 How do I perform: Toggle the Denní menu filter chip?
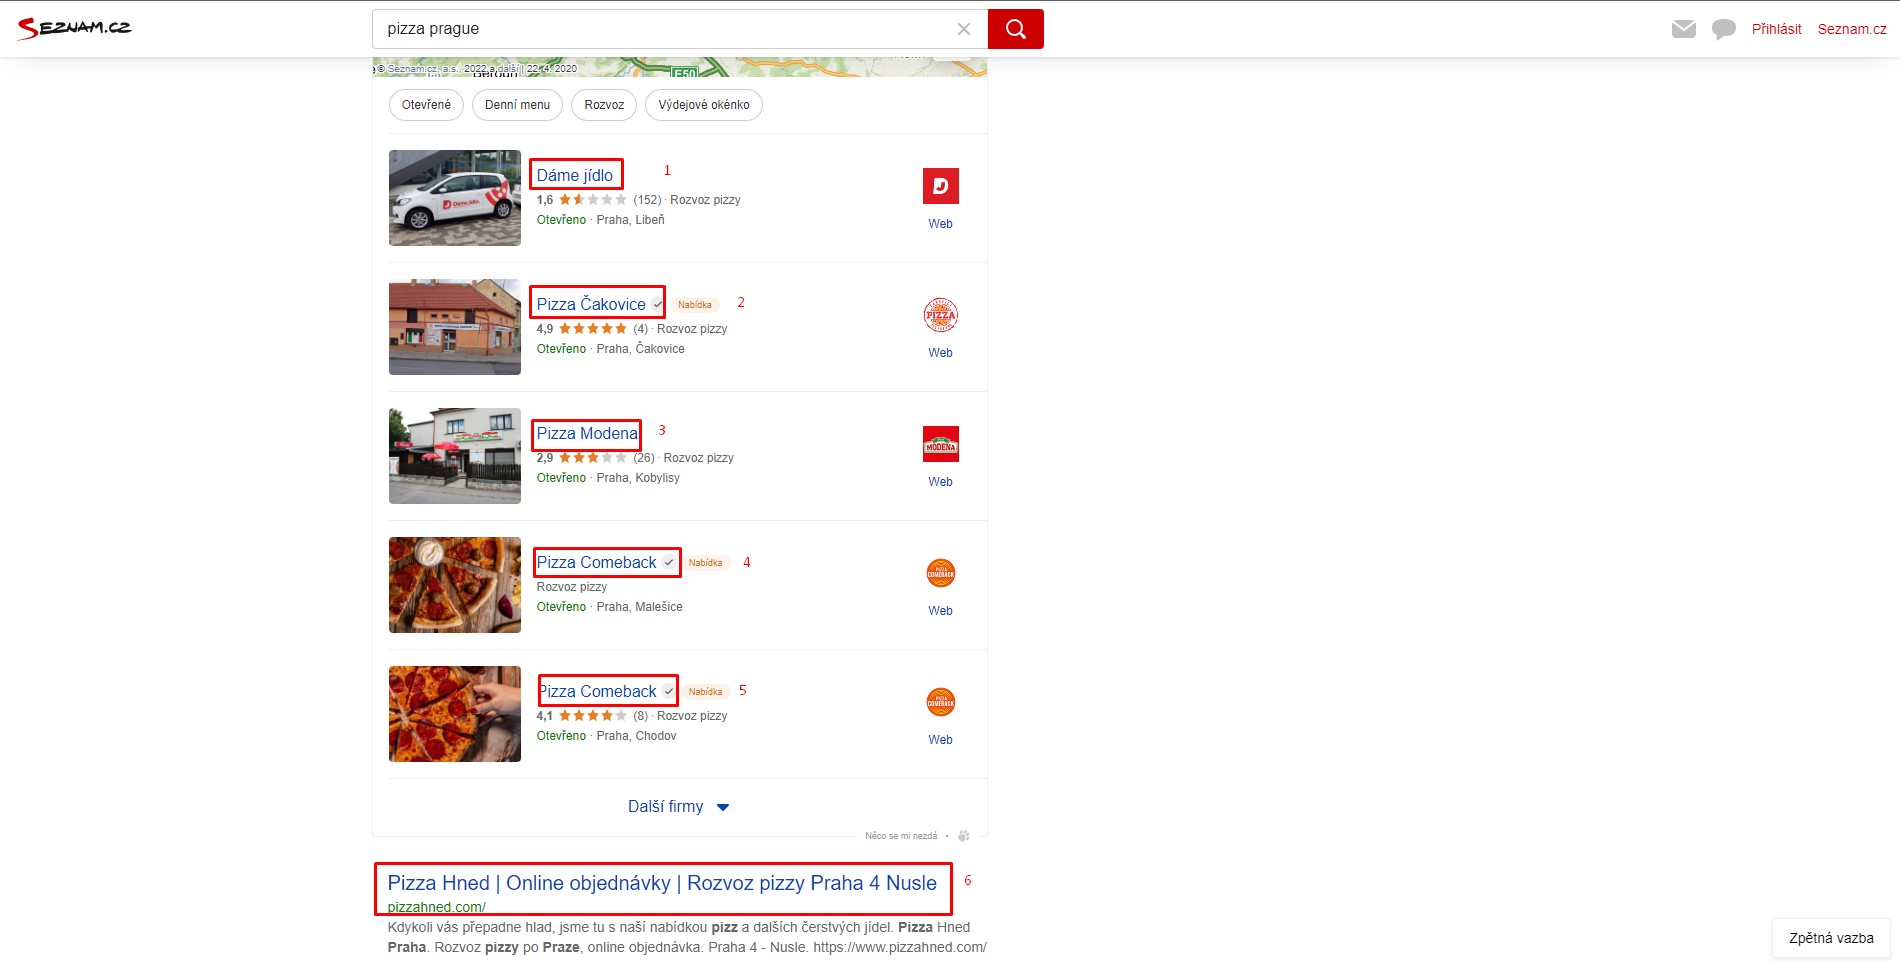(x=517, y=105)
